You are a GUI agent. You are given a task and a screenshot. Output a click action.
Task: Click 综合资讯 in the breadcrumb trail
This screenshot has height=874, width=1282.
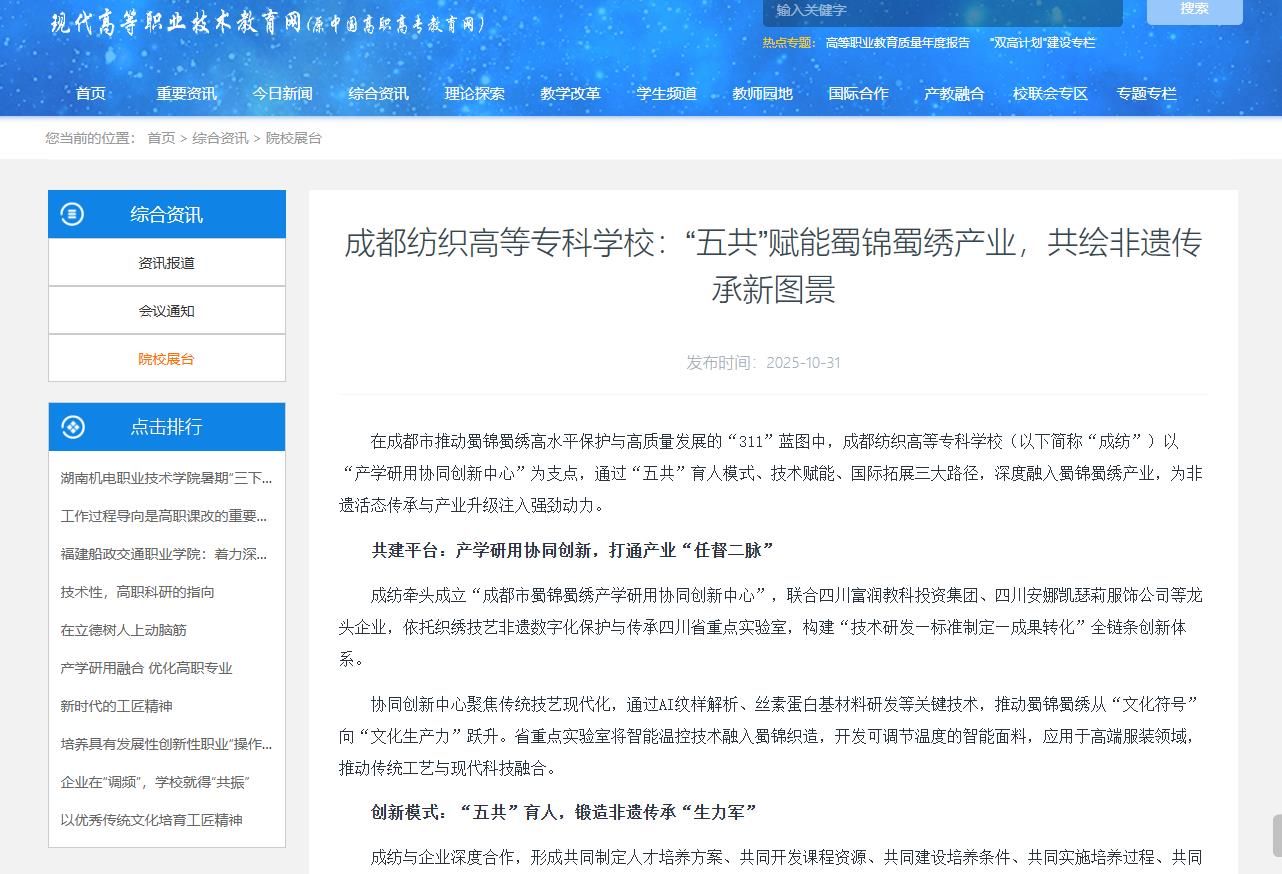[220, 138]
